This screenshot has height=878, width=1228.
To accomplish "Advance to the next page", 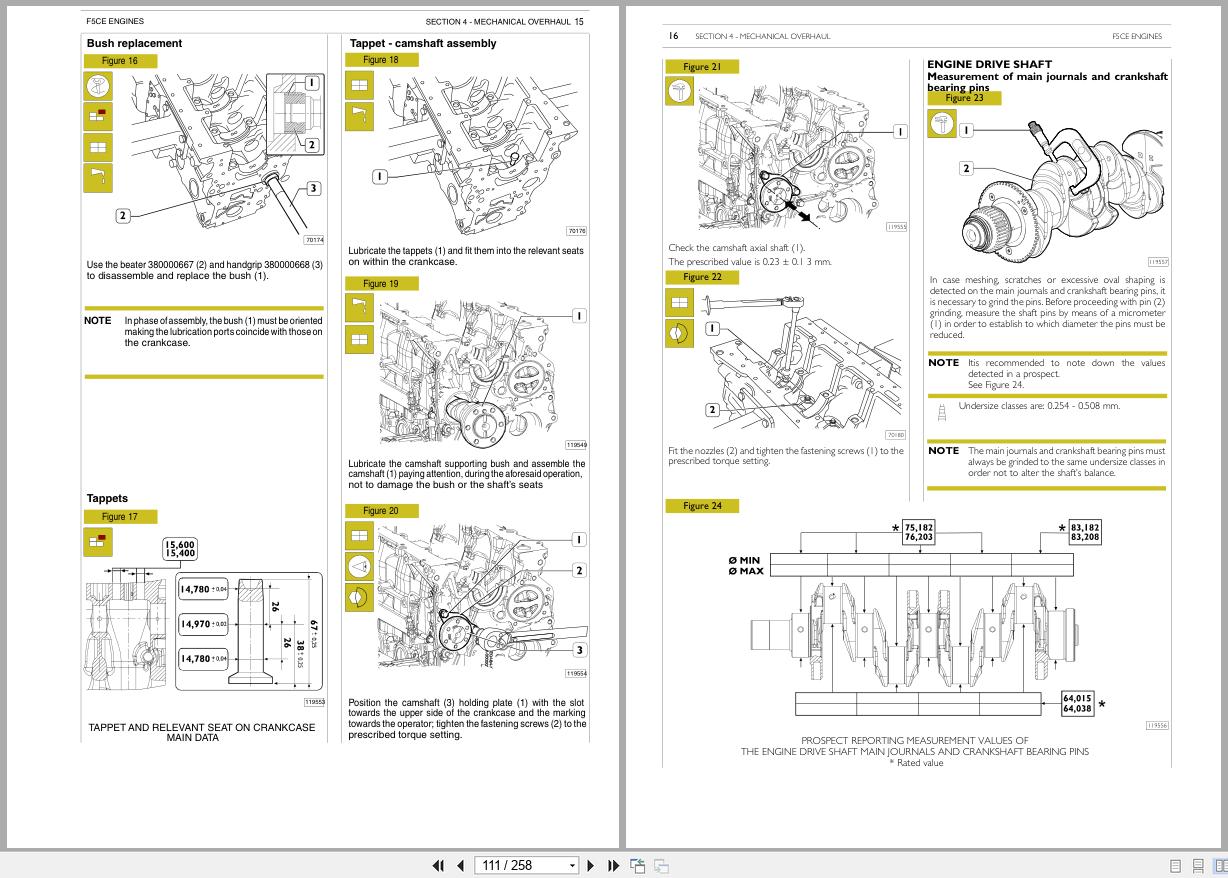I will (591, 865).
